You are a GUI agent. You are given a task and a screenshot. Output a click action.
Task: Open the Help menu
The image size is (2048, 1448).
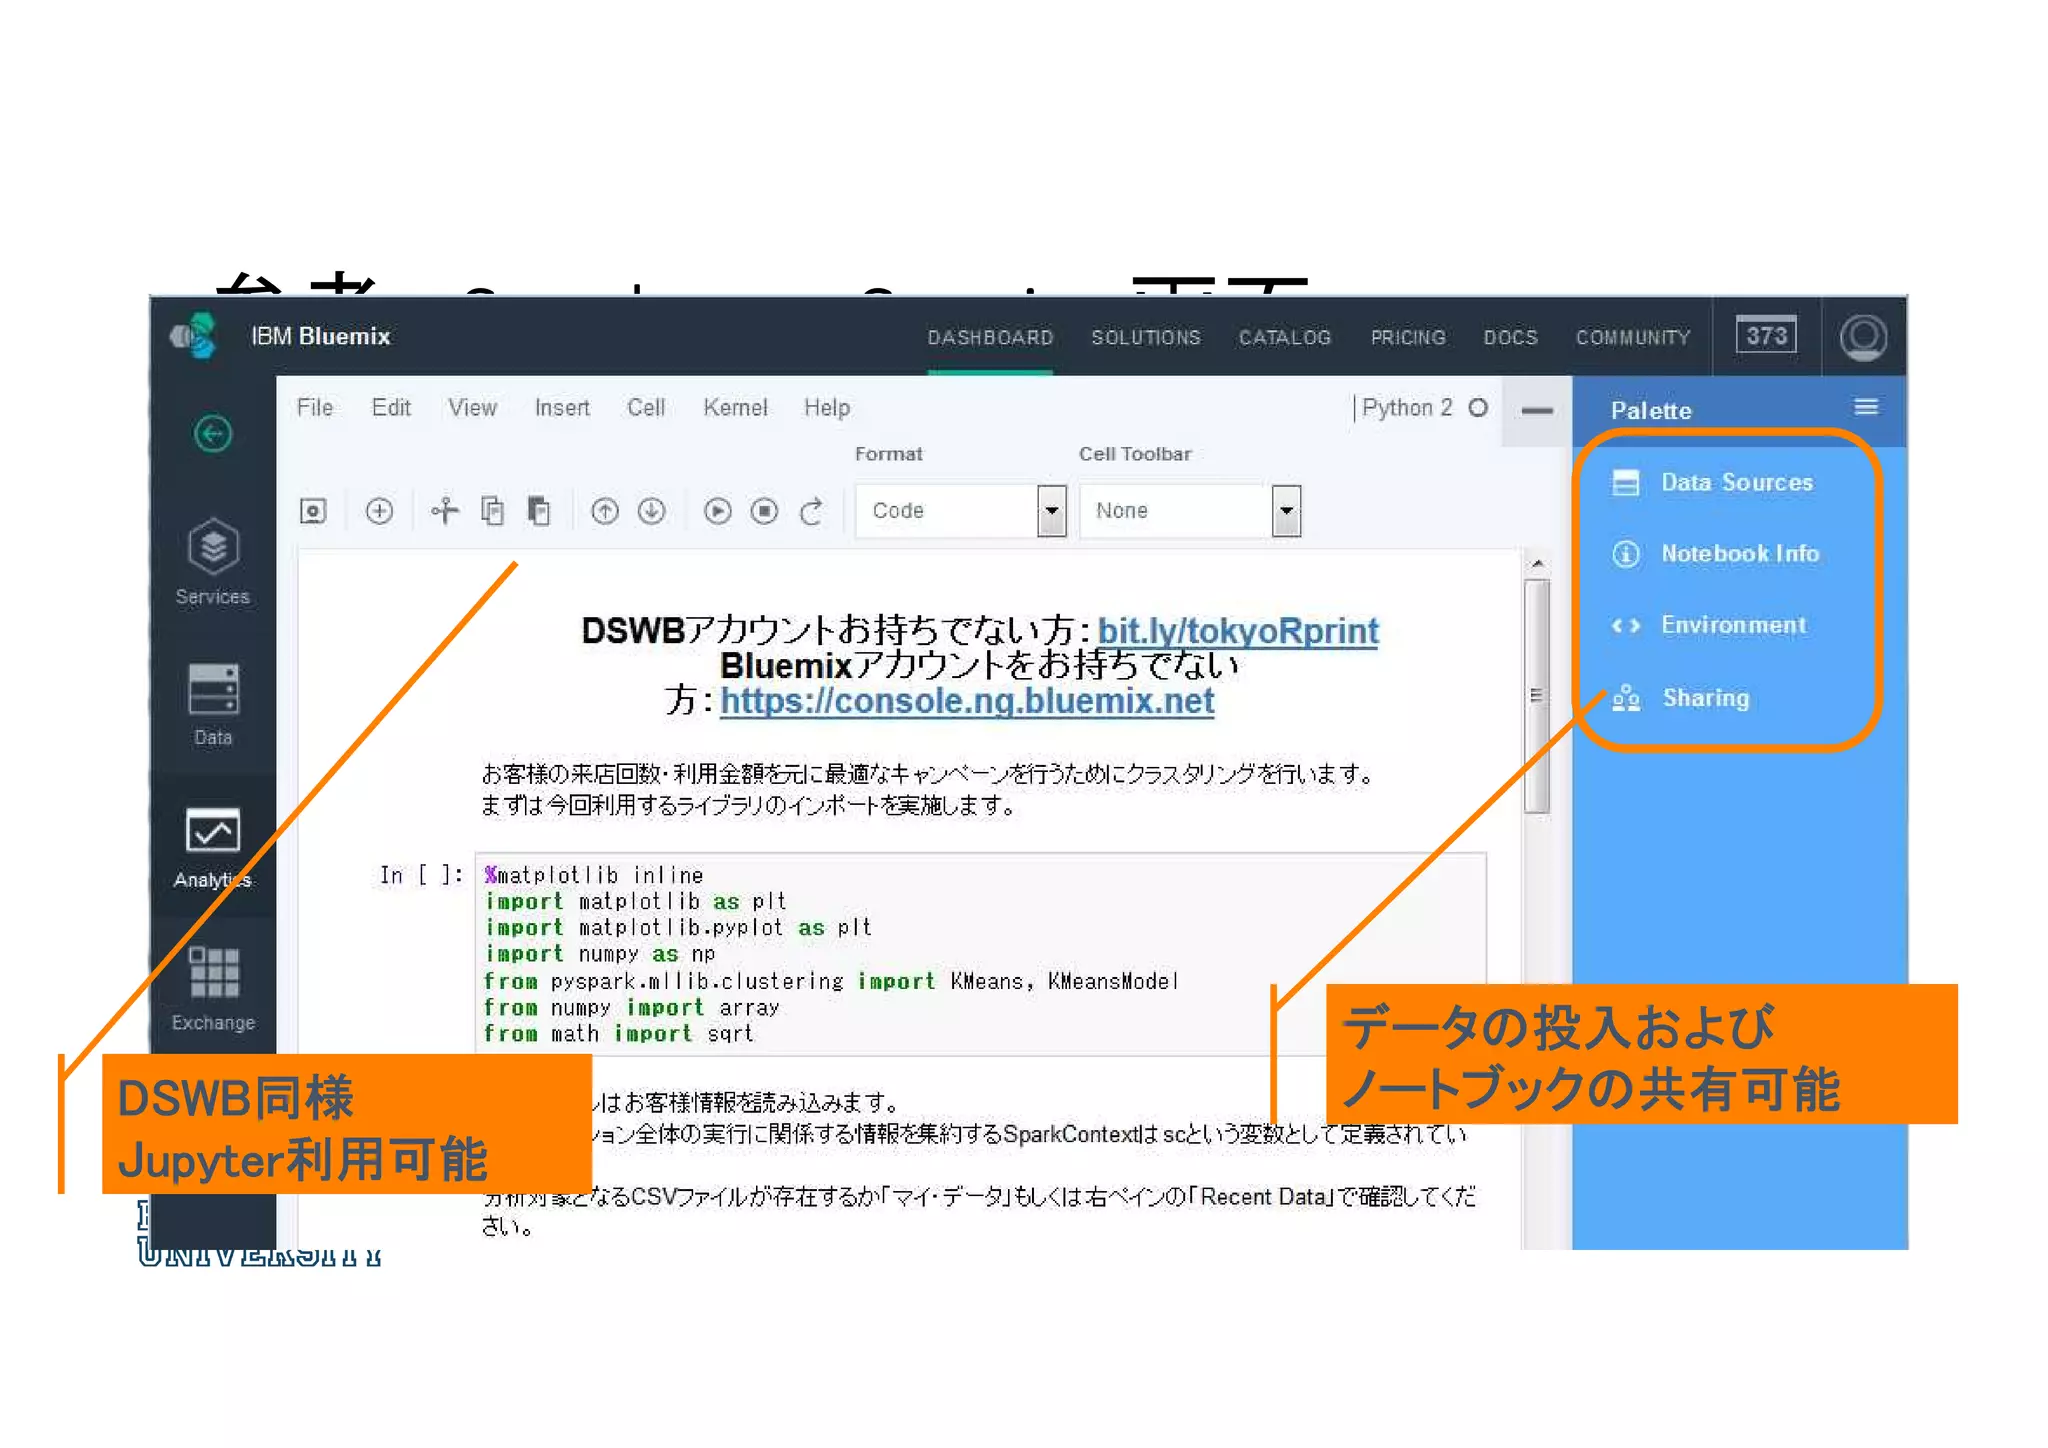(x=827, y=408)
